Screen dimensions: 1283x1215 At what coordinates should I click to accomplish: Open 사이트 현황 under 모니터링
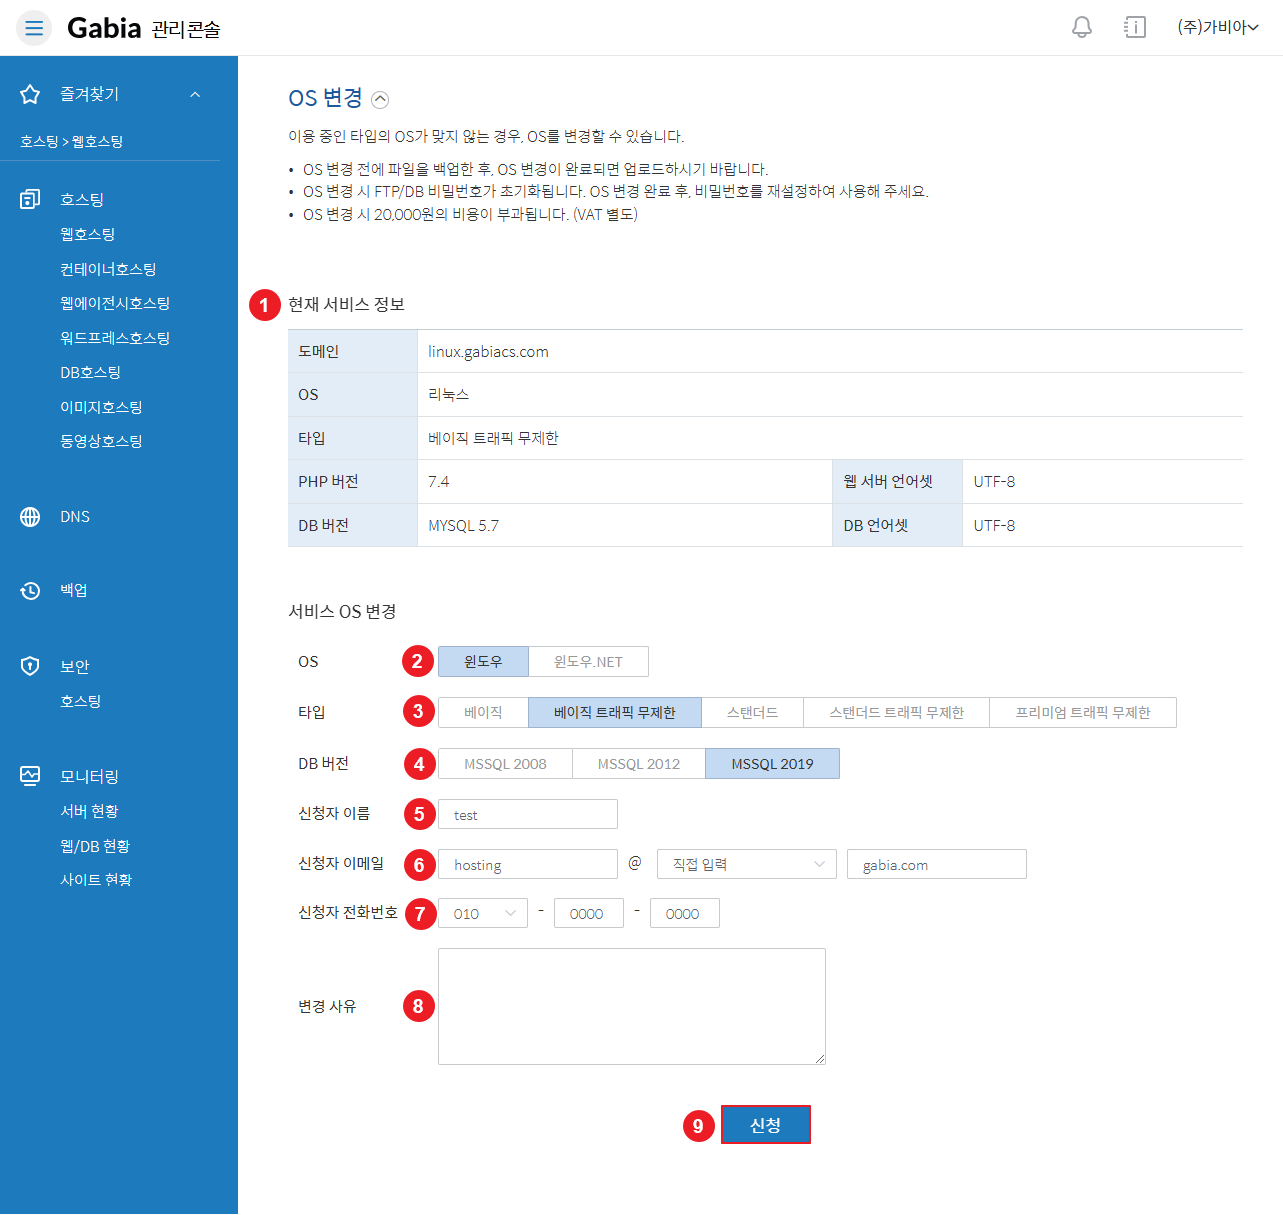coord(96,880)
